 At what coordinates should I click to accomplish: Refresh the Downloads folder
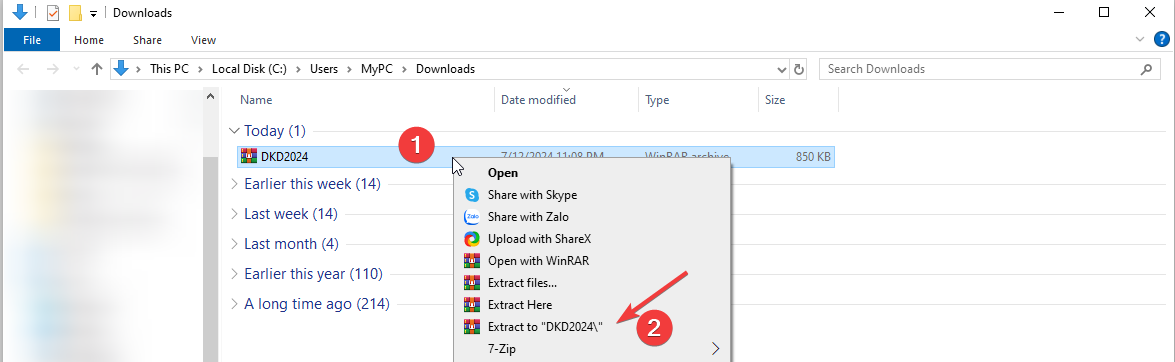(x=799, y=69)
